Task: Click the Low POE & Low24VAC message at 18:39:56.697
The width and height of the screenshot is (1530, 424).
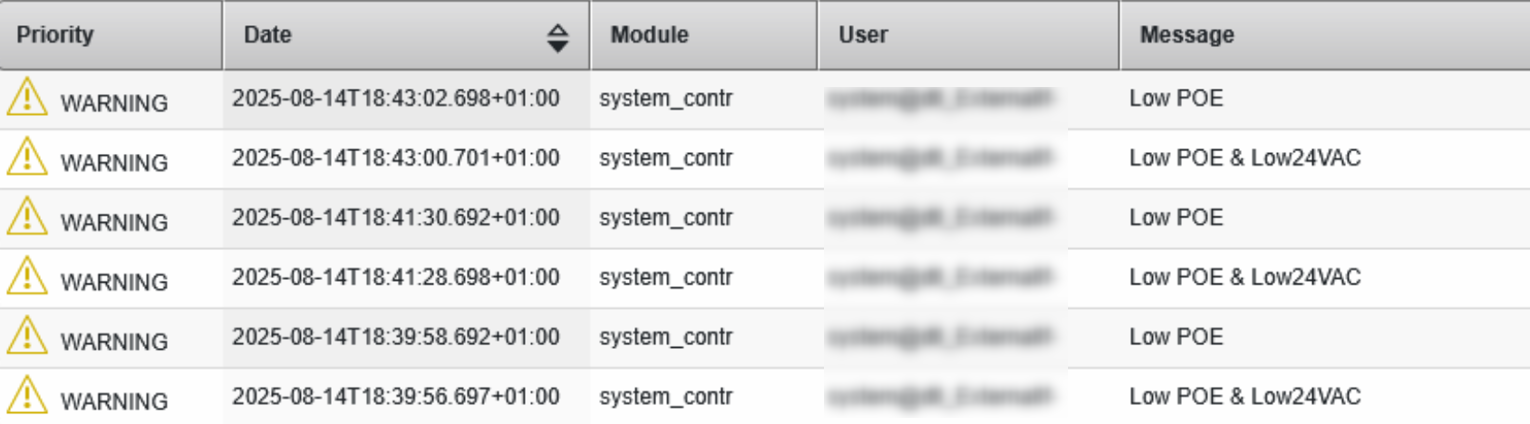Action: pos(1245,397)
